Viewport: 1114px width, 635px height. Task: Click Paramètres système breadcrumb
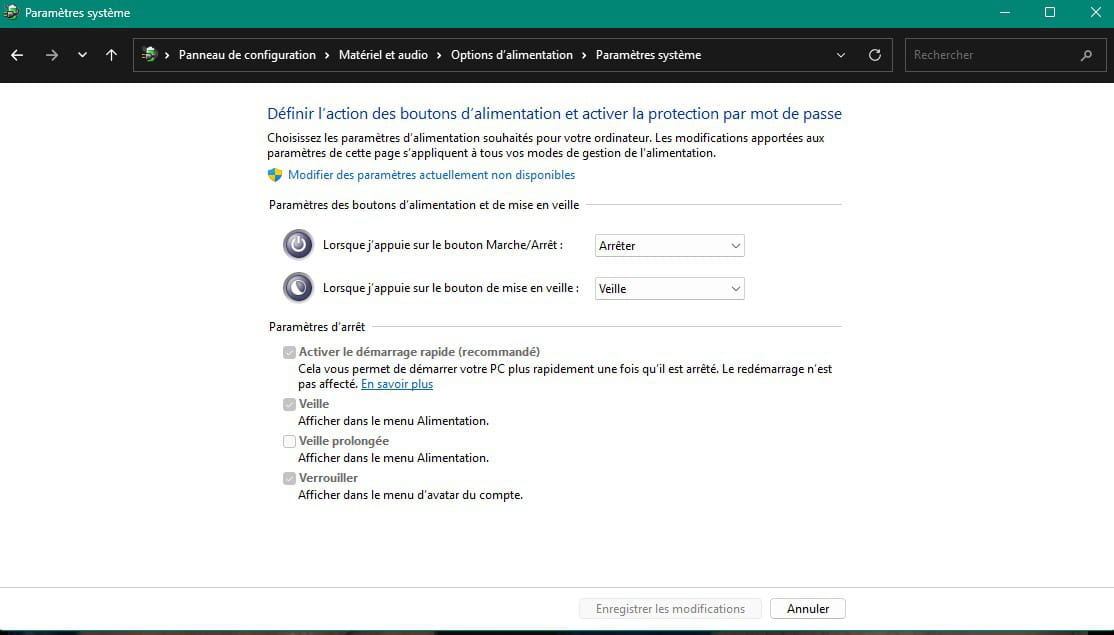(648, 55)
